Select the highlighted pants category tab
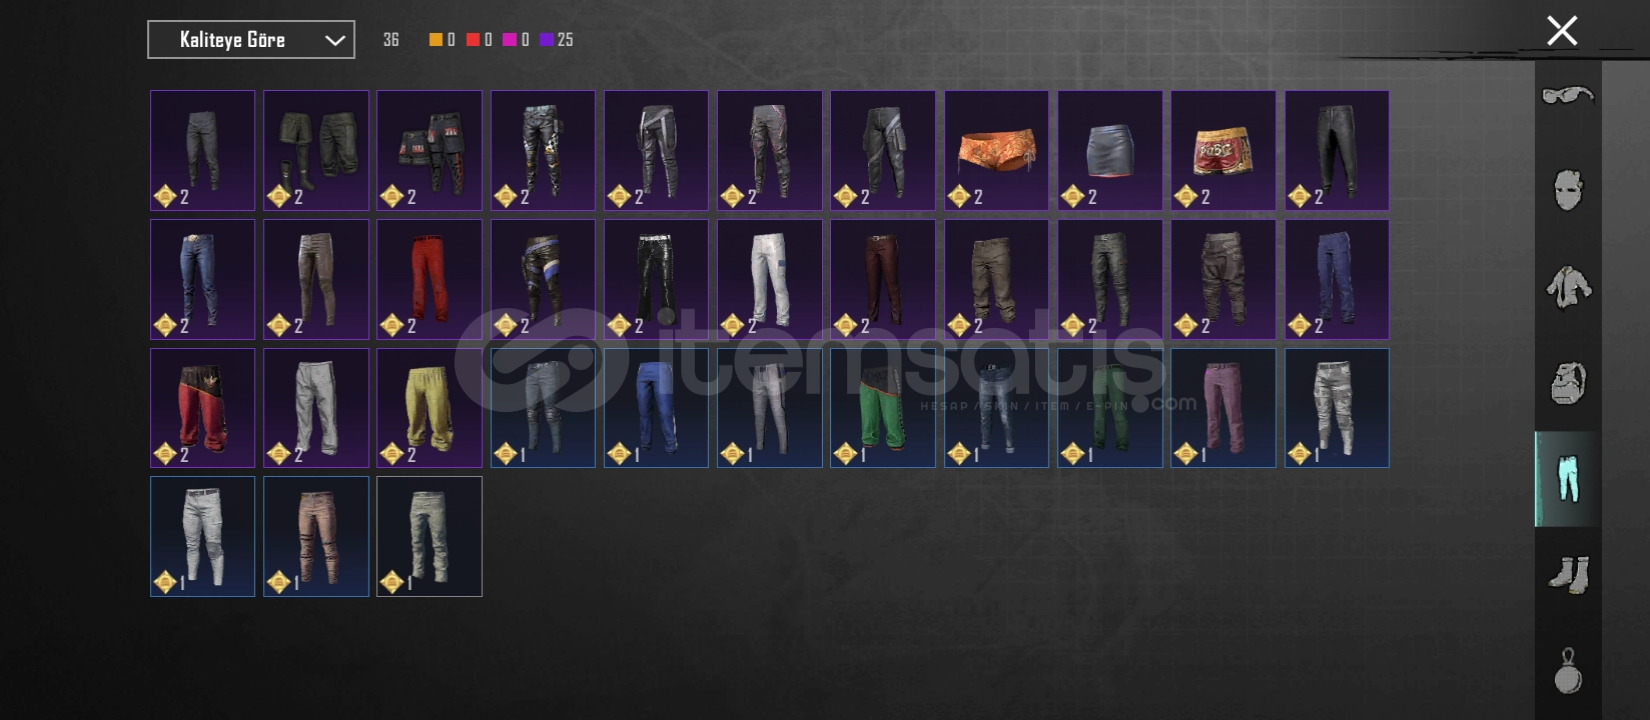Screen dimensions: 1650x720 (x=1568, y=479)
